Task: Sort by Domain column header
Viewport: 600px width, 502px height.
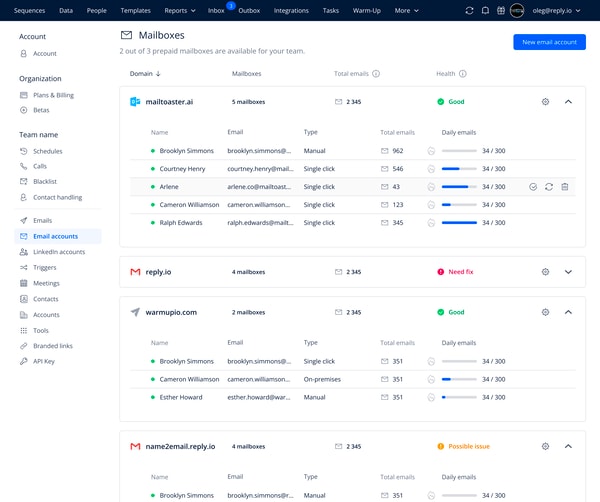Action: coord(145,73)
